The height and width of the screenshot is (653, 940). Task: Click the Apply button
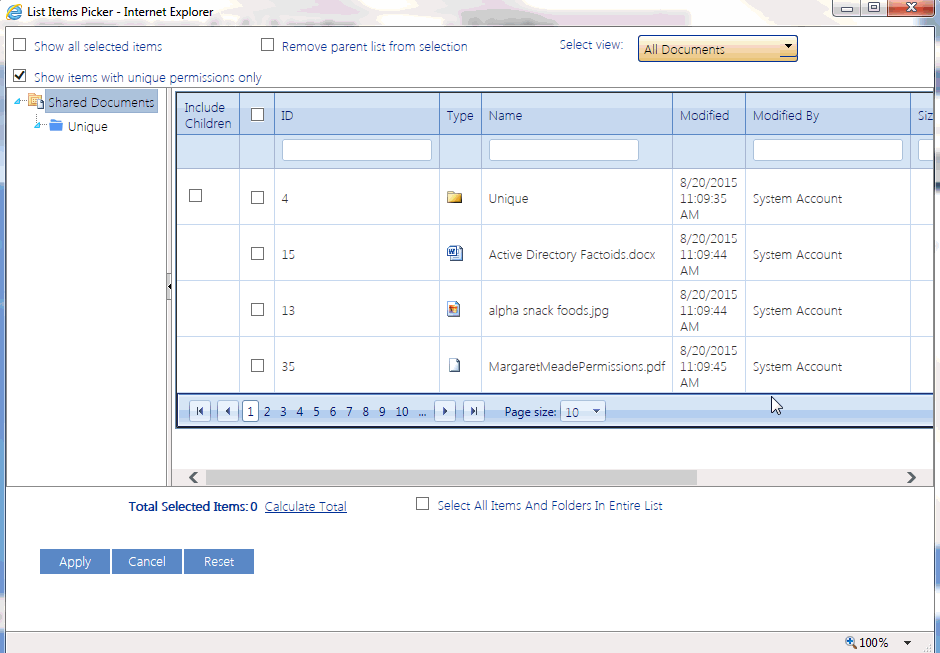[x=74, y=561]
